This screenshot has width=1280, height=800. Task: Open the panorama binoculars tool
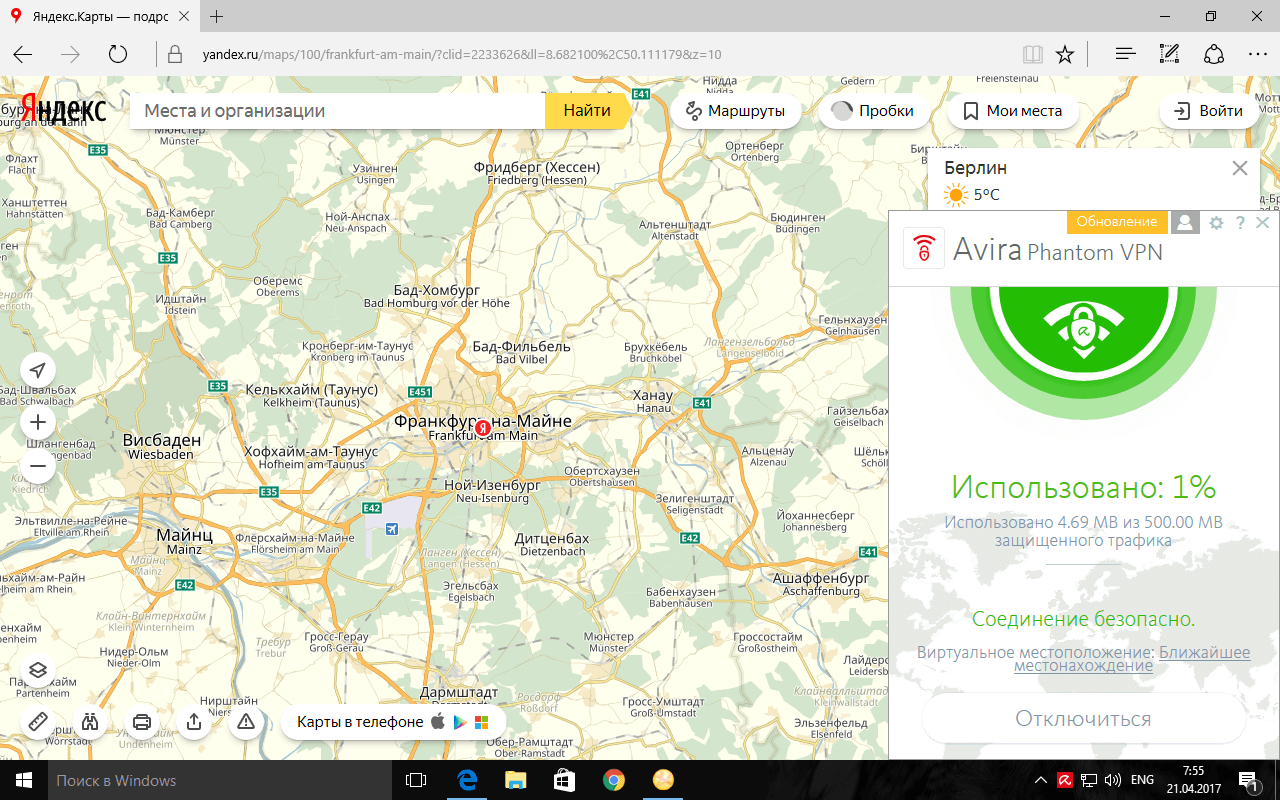click(x=90, y=722)
